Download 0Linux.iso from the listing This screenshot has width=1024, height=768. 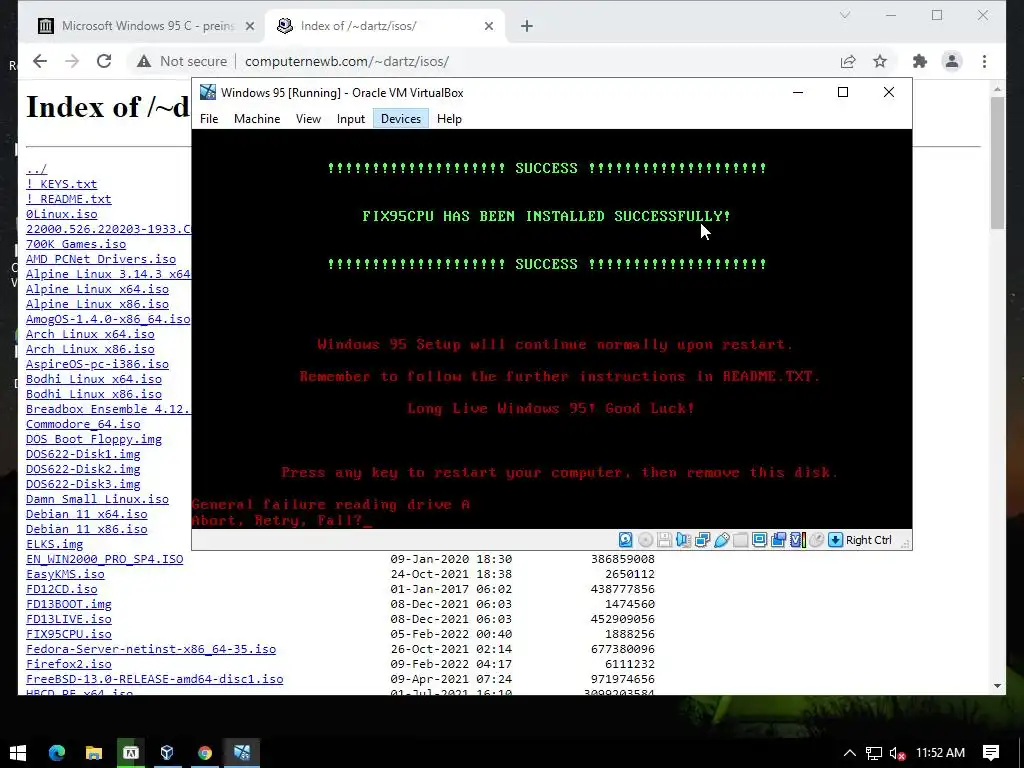coord(61,214)
